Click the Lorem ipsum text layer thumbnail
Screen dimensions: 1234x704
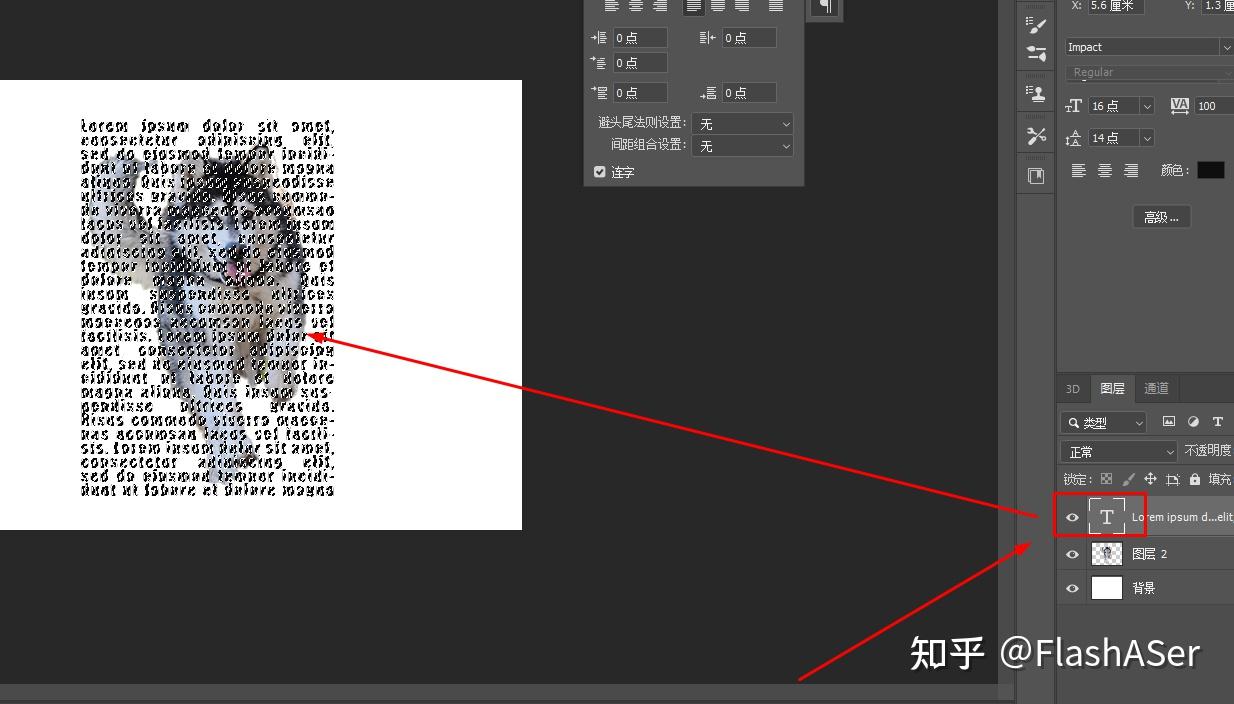[x=1106, y=516]
